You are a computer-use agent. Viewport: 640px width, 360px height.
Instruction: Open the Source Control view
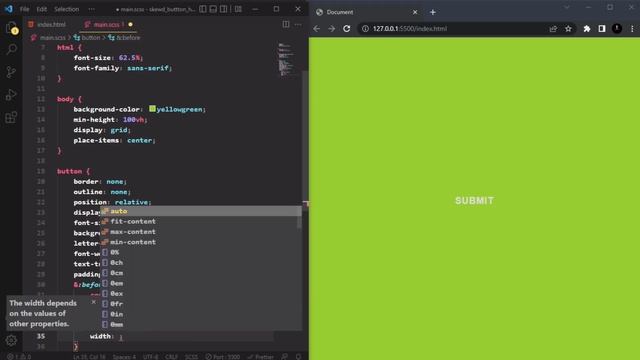11,72
